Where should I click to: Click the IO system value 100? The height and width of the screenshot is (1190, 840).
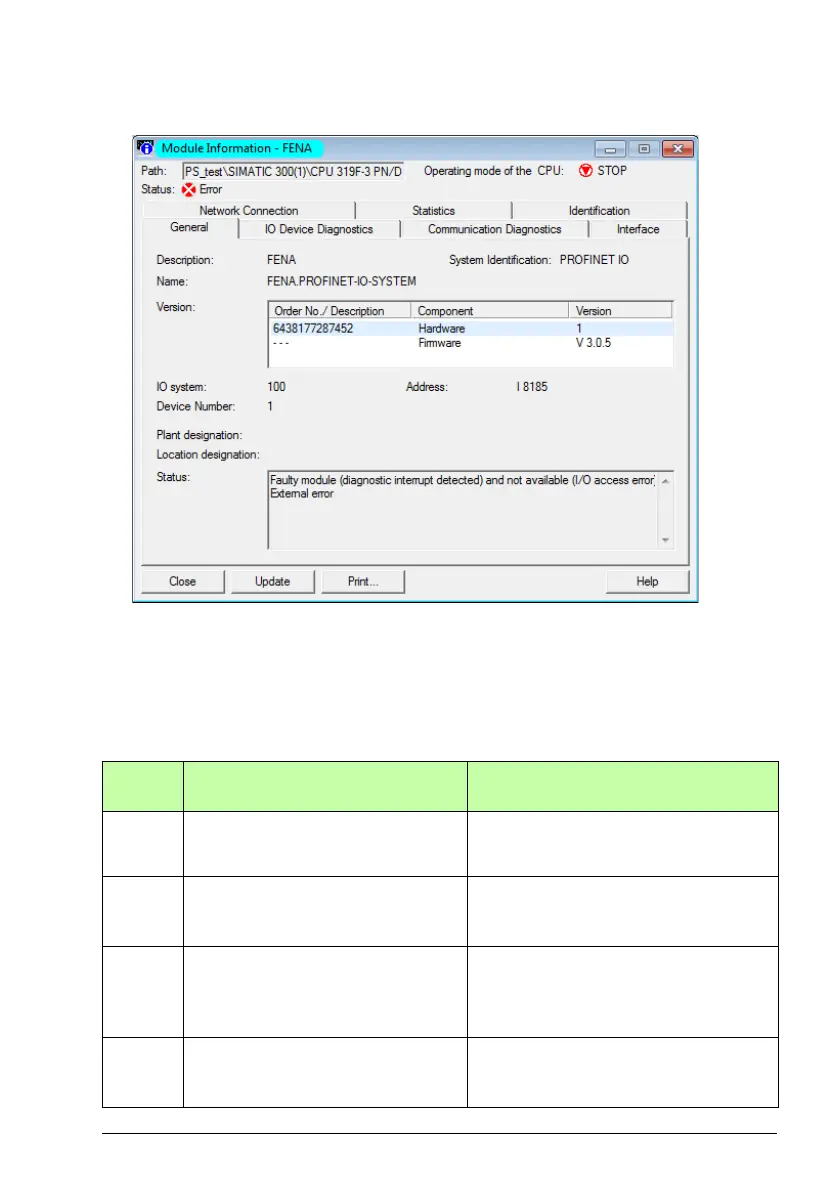pos(276,387)
